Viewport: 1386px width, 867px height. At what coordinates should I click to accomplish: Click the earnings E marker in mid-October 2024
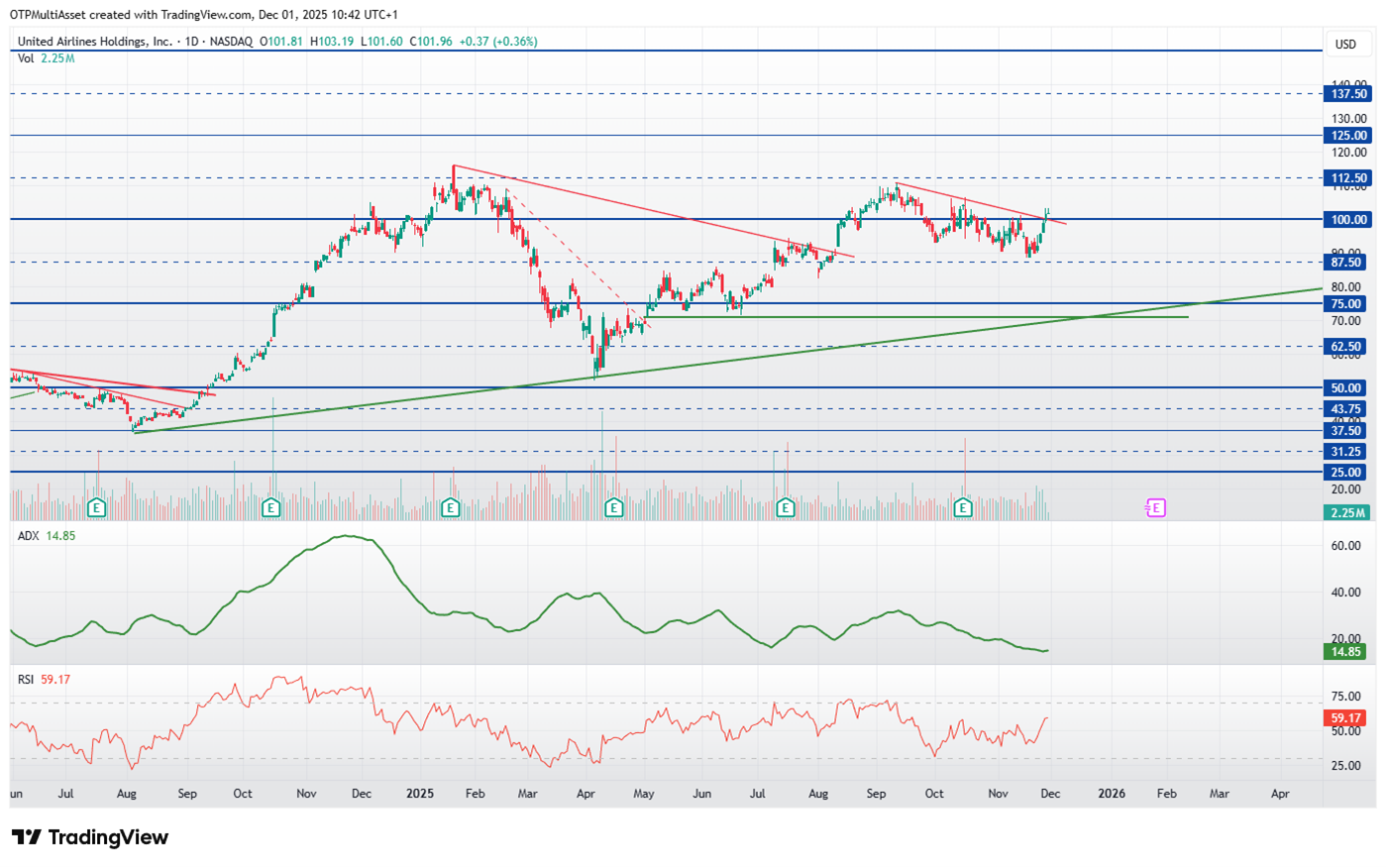pos(271,508)
